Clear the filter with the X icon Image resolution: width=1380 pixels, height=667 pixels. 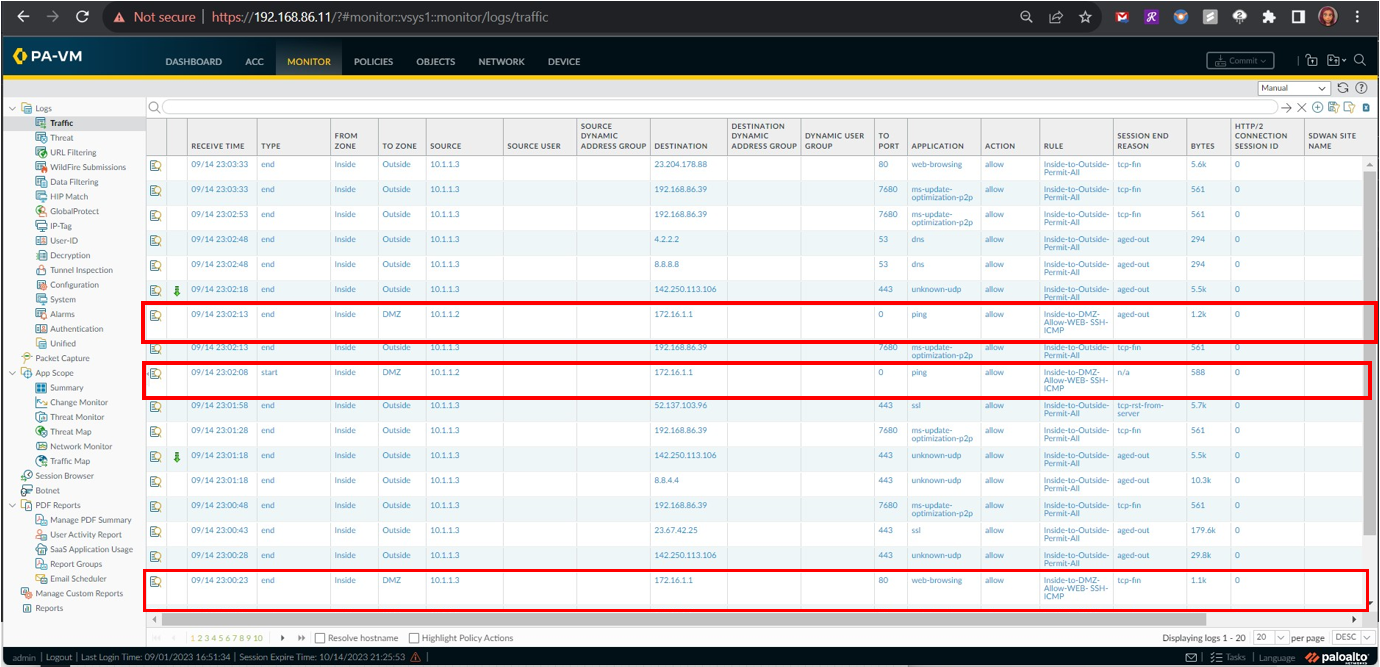pyautogui.click(x=1302, y=107)
